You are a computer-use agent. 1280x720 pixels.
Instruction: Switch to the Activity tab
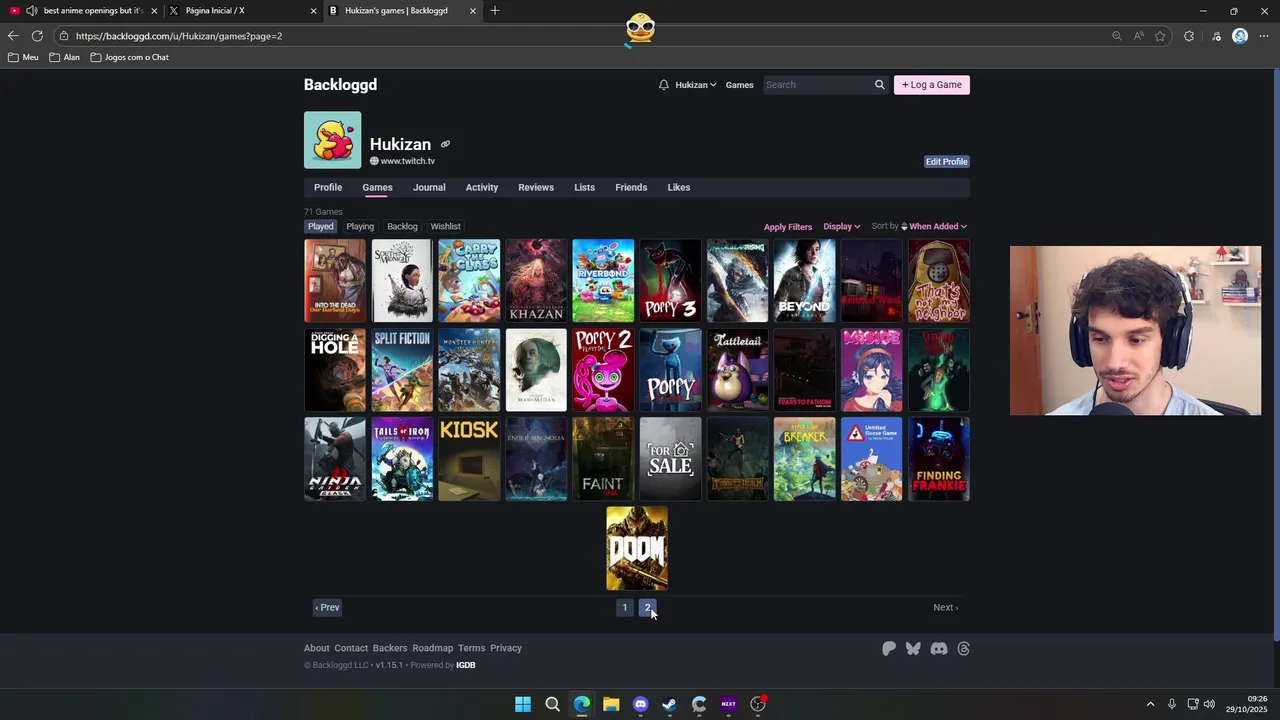pos(482,188)
